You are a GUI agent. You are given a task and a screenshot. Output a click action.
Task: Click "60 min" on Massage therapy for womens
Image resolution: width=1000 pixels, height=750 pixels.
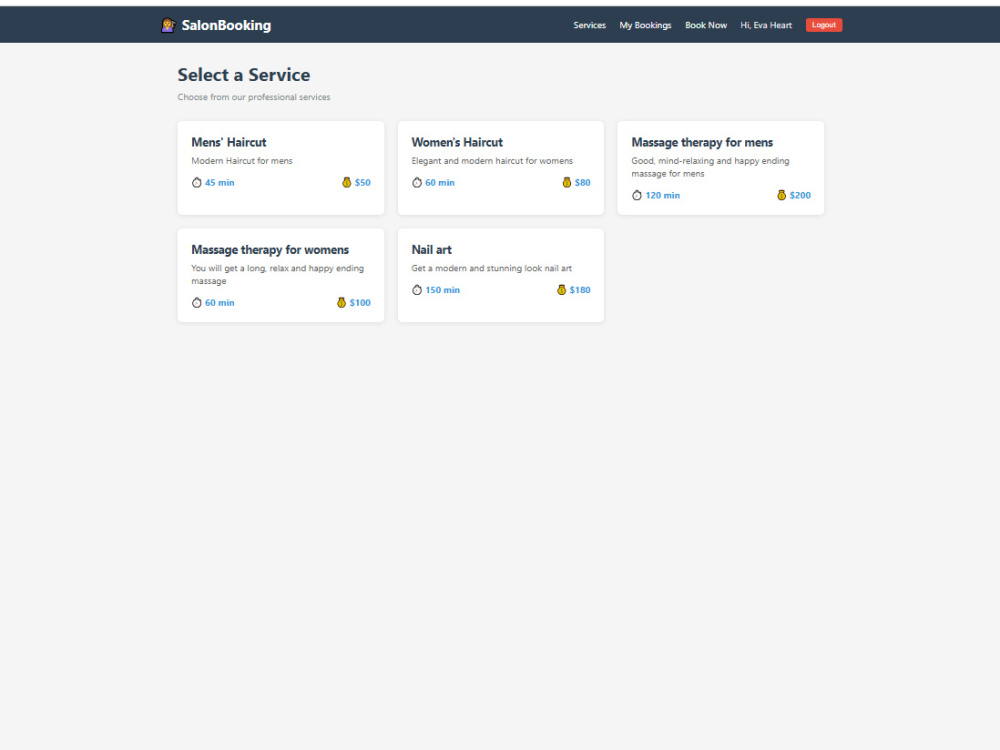[219, 302]
